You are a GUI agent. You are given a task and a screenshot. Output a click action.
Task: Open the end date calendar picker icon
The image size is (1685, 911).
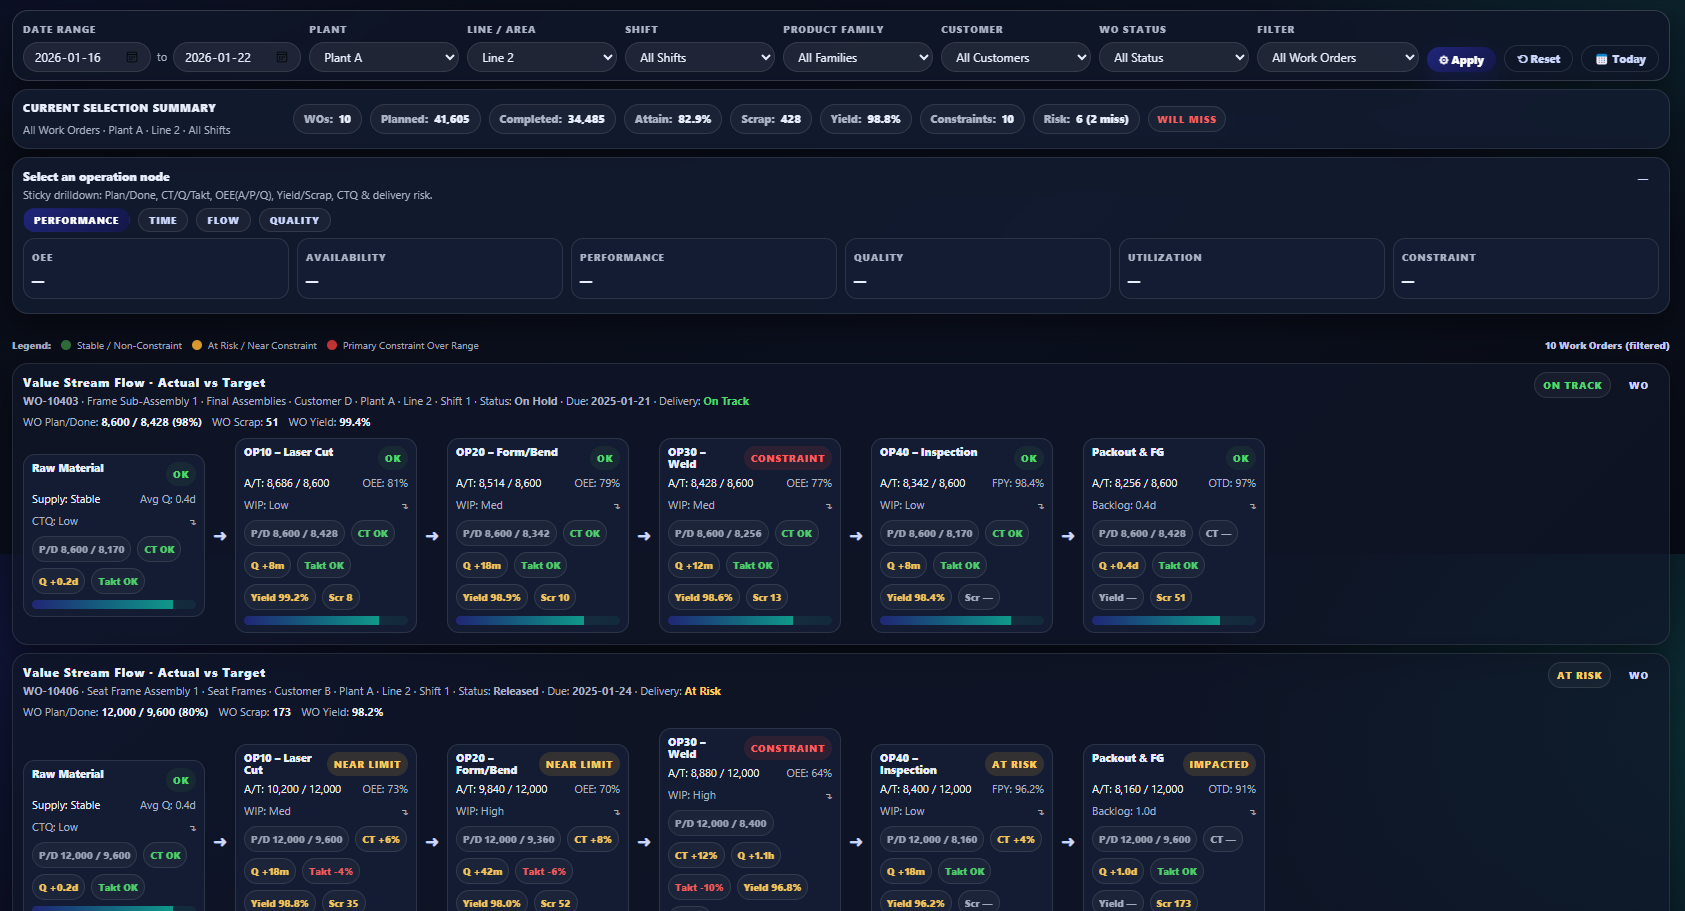(x=282, y=57)
